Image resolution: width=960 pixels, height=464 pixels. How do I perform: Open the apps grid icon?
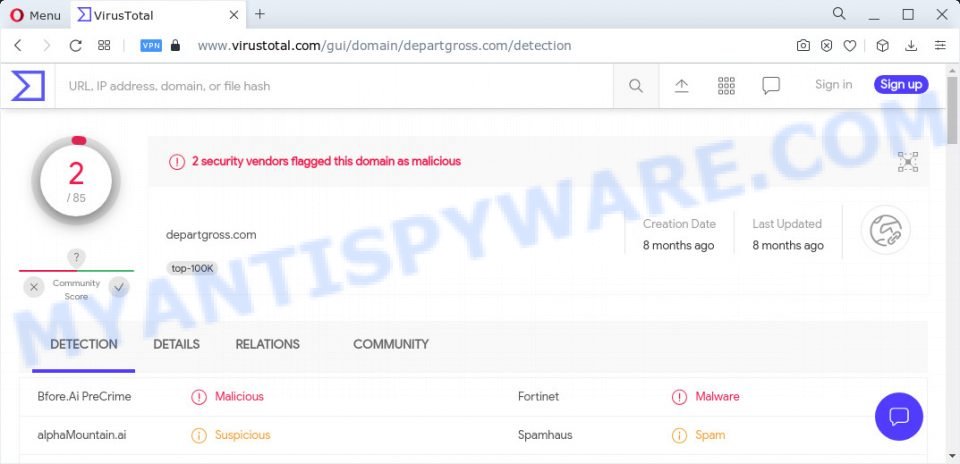point(726,86)
